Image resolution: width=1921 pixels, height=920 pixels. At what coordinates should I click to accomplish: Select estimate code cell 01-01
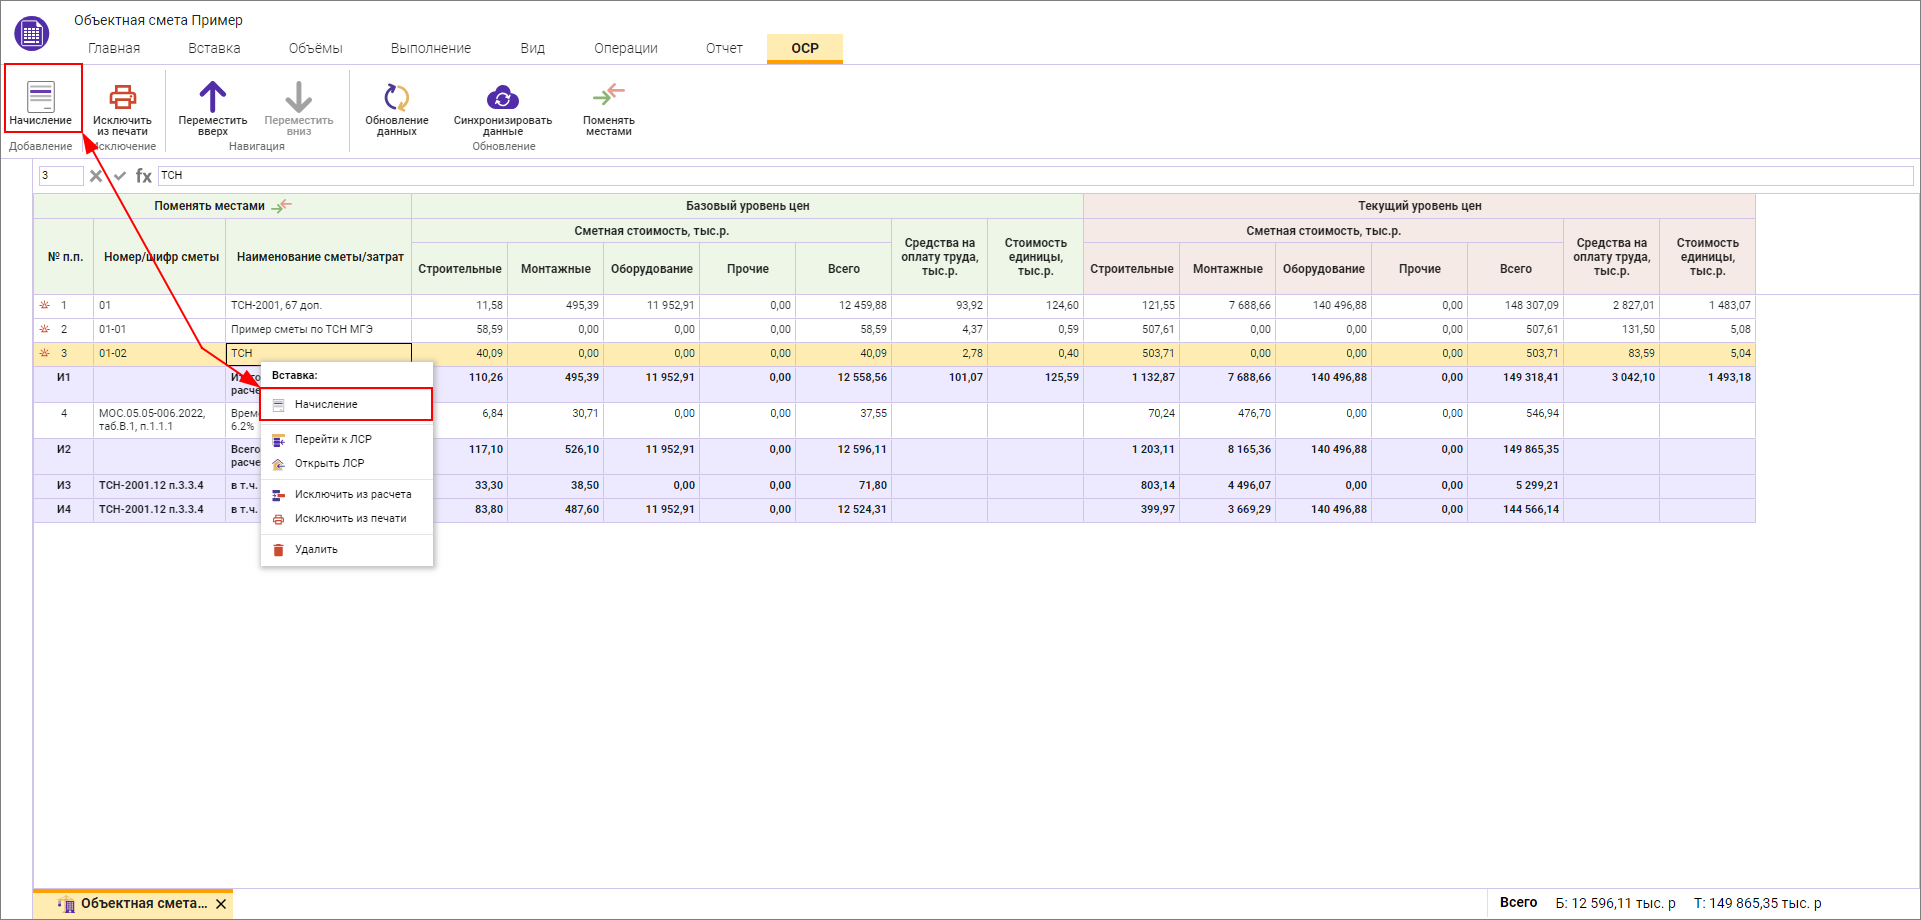159,329
